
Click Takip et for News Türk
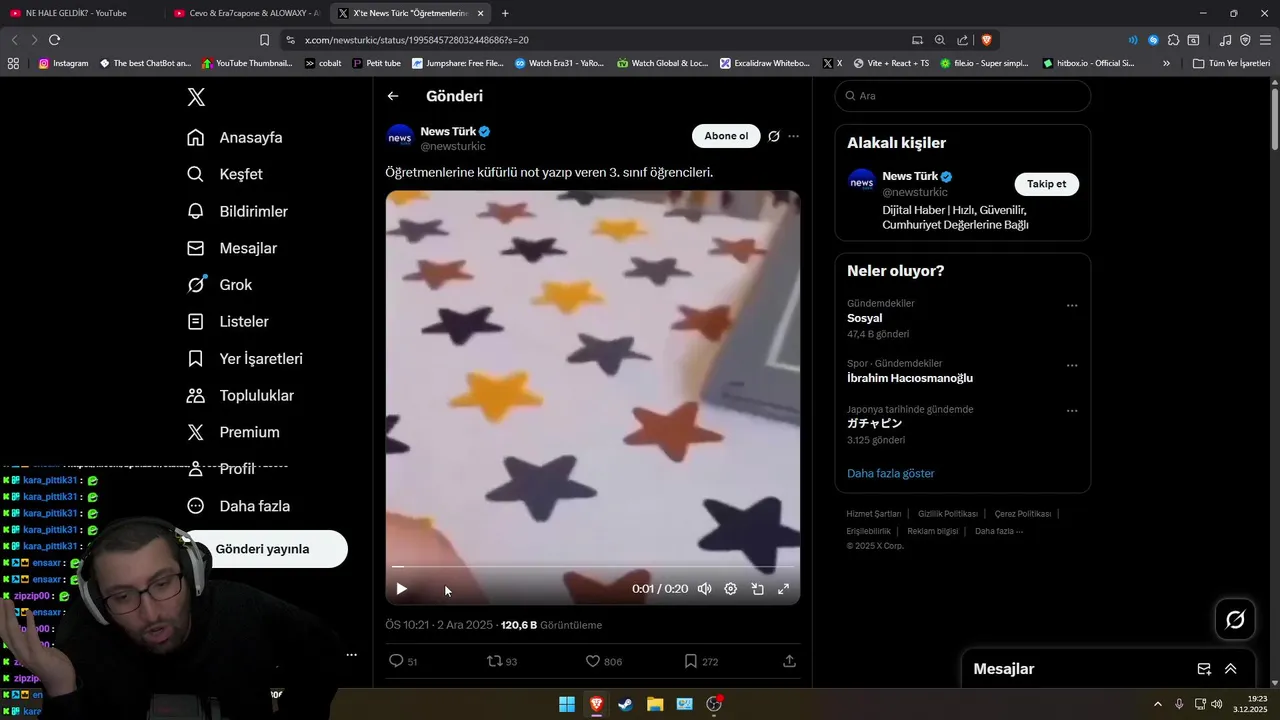(1047, 184)
